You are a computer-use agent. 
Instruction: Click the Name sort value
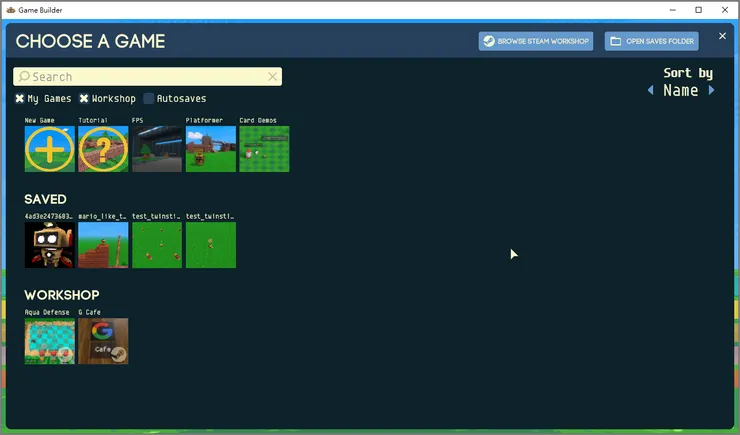[681, 90]
